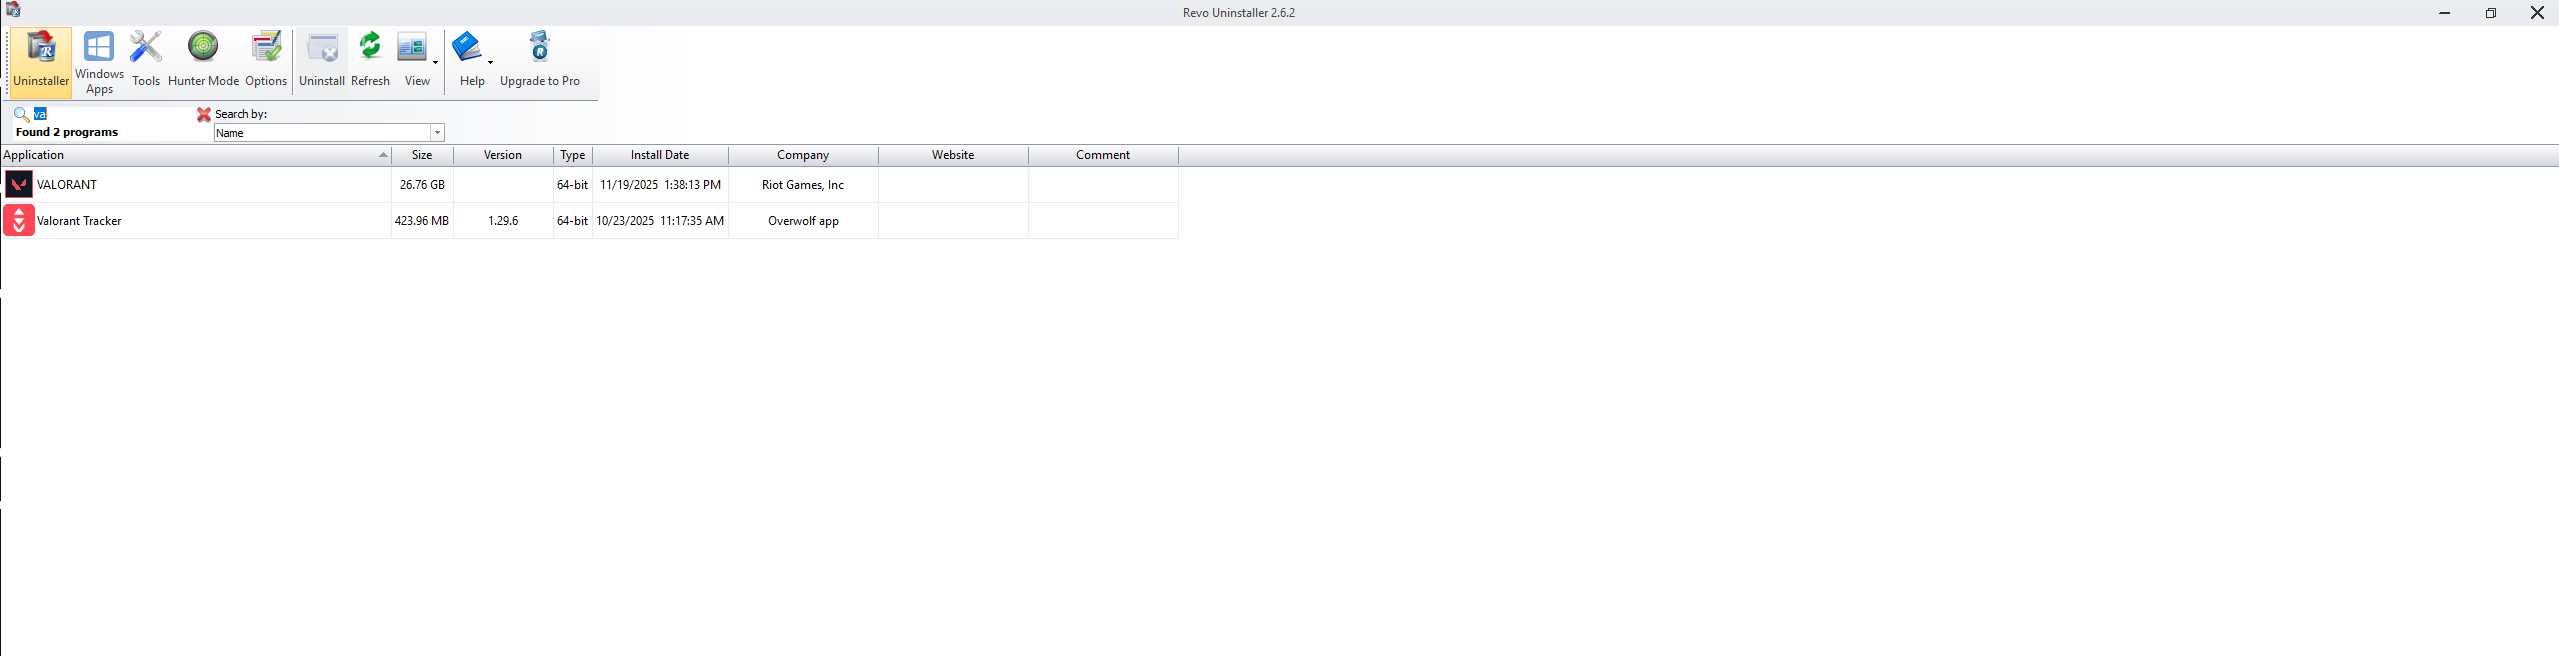Switch to Windows Apps view
Image resolution: width=2559 pixels, height=656 pixels.
point(99,62)
